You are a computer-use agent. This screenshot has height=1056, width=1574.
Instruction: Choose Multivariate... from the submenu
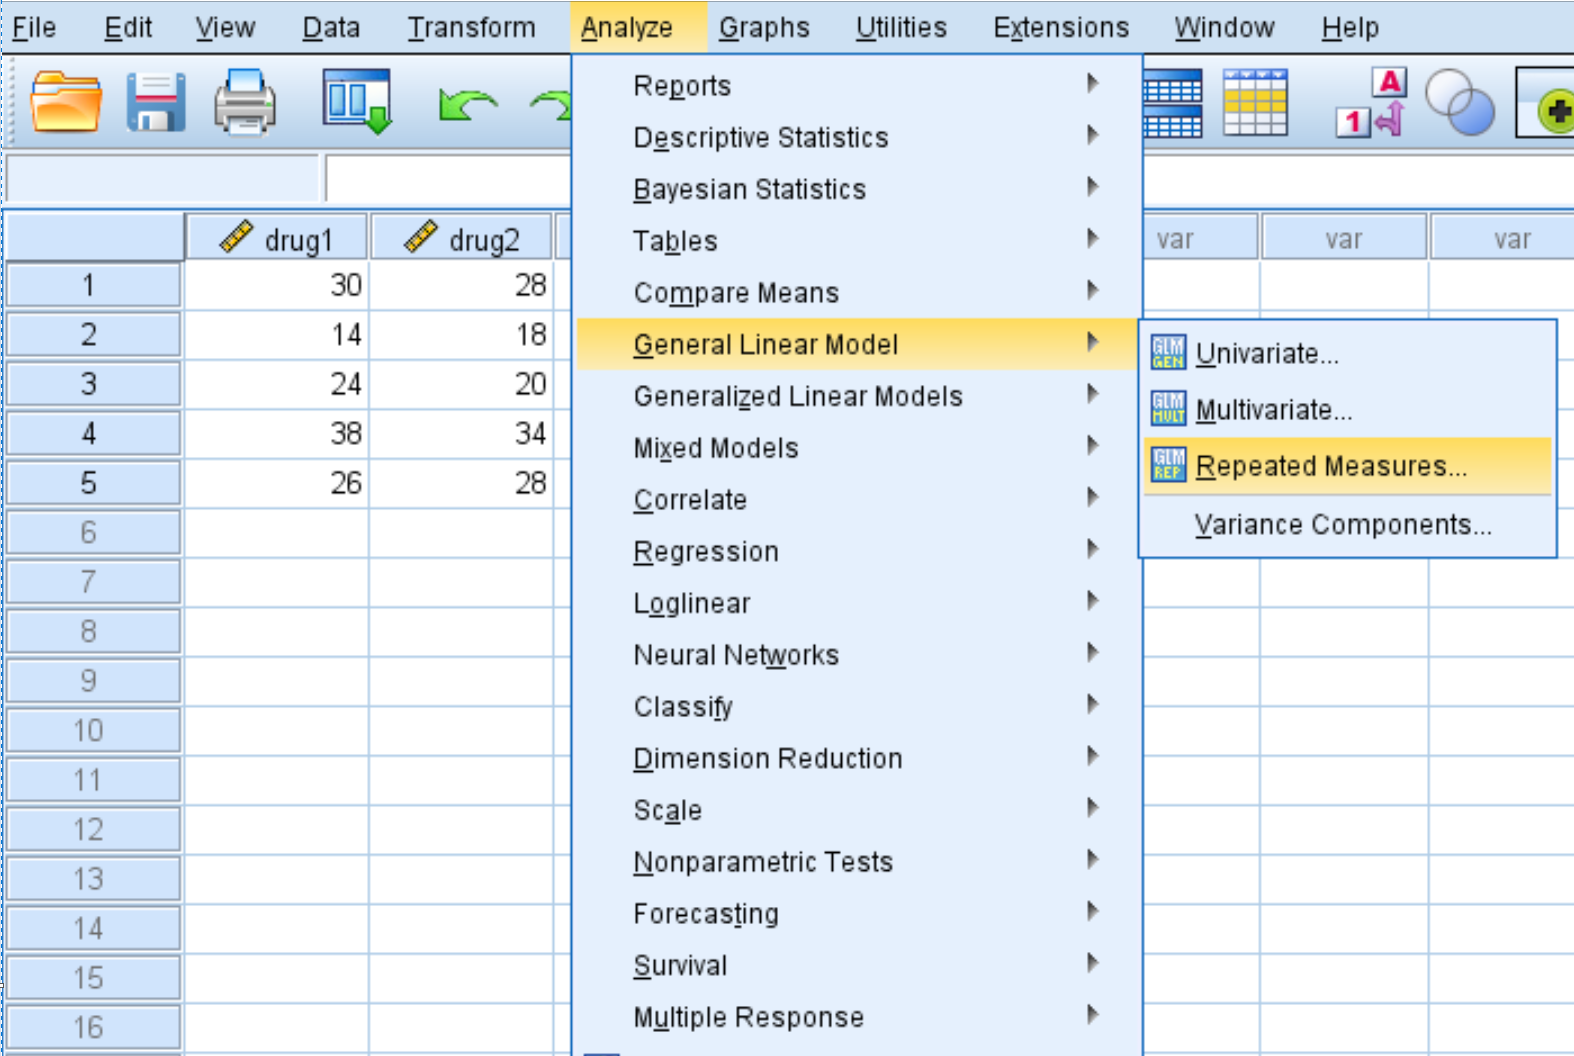click(x=1347, y=409)
